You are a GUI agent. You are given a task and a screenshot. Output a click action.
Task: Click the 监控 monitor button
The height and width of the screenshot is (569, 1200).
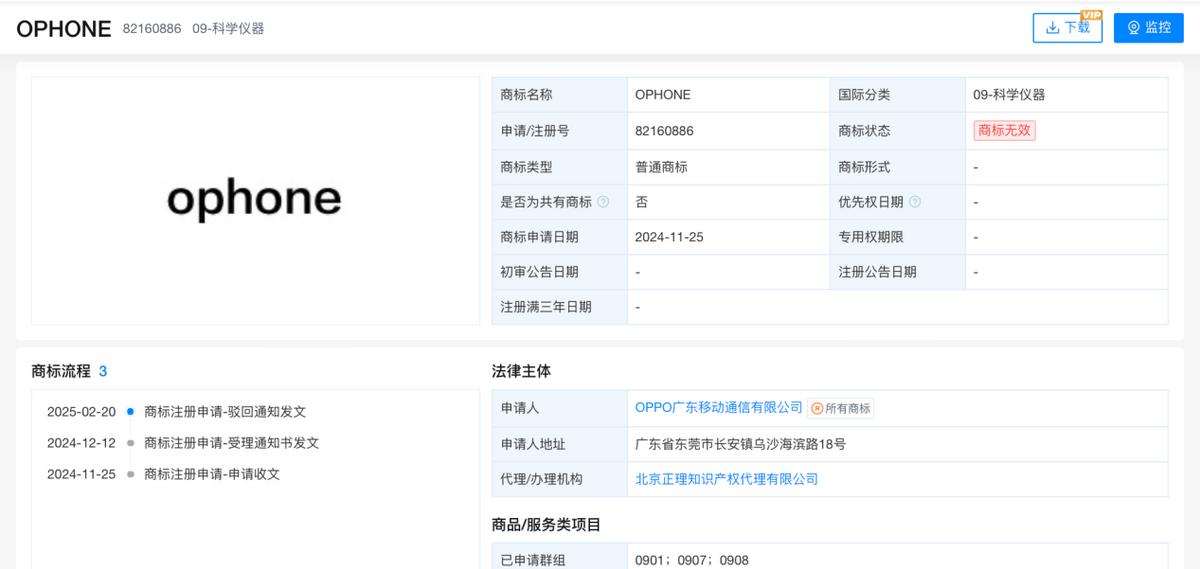pyautogui.click(x=1148, y=28)
